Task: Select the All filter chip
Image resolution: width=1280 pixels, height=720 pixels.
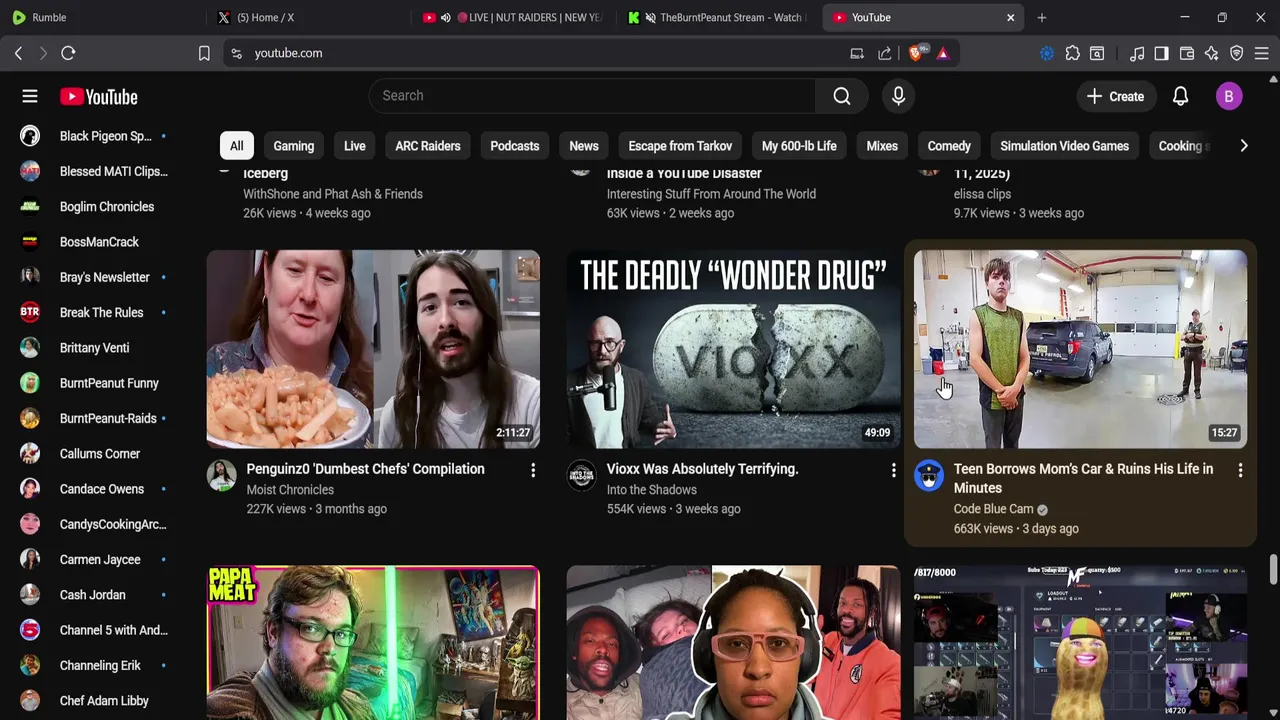Action: (236, 146)
